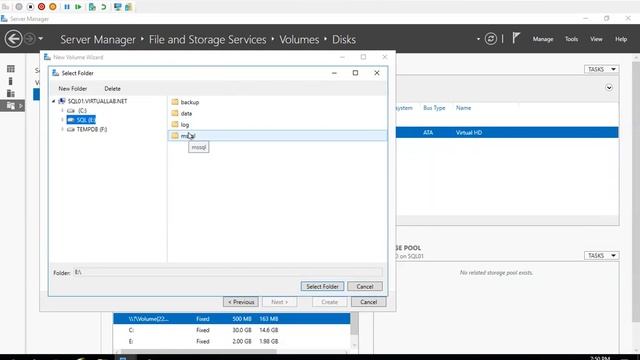Click the Server Manager main vertical scrollbar

point(636,192)
